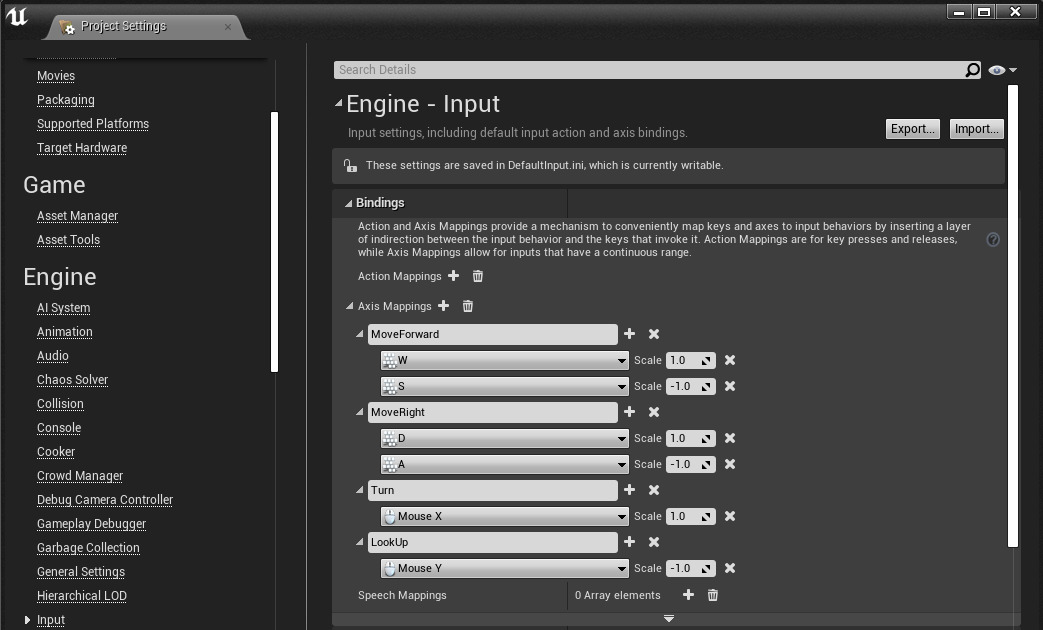Adjust the W key Scale value
1043x630 pixels.
[x=690, y=360]
